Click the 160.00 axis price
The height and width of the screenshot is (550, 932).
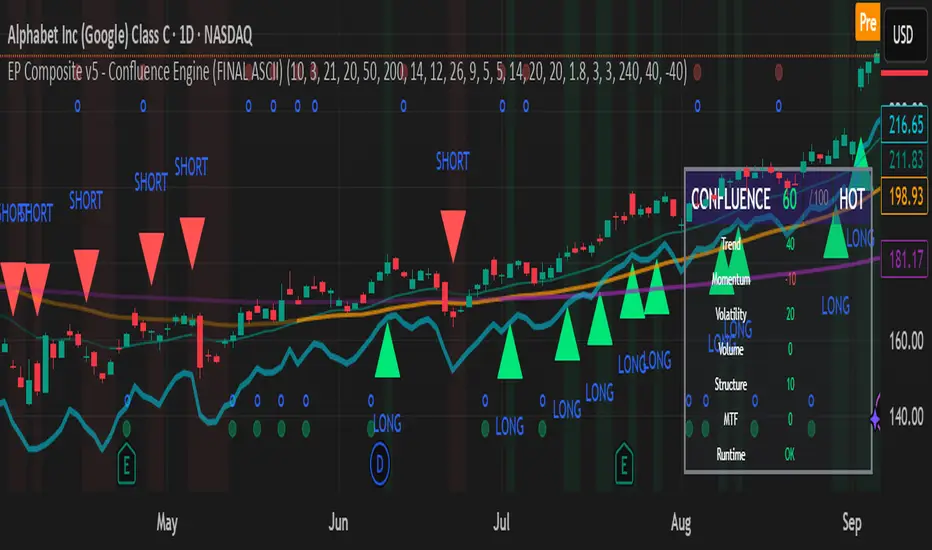pos(906,341)
